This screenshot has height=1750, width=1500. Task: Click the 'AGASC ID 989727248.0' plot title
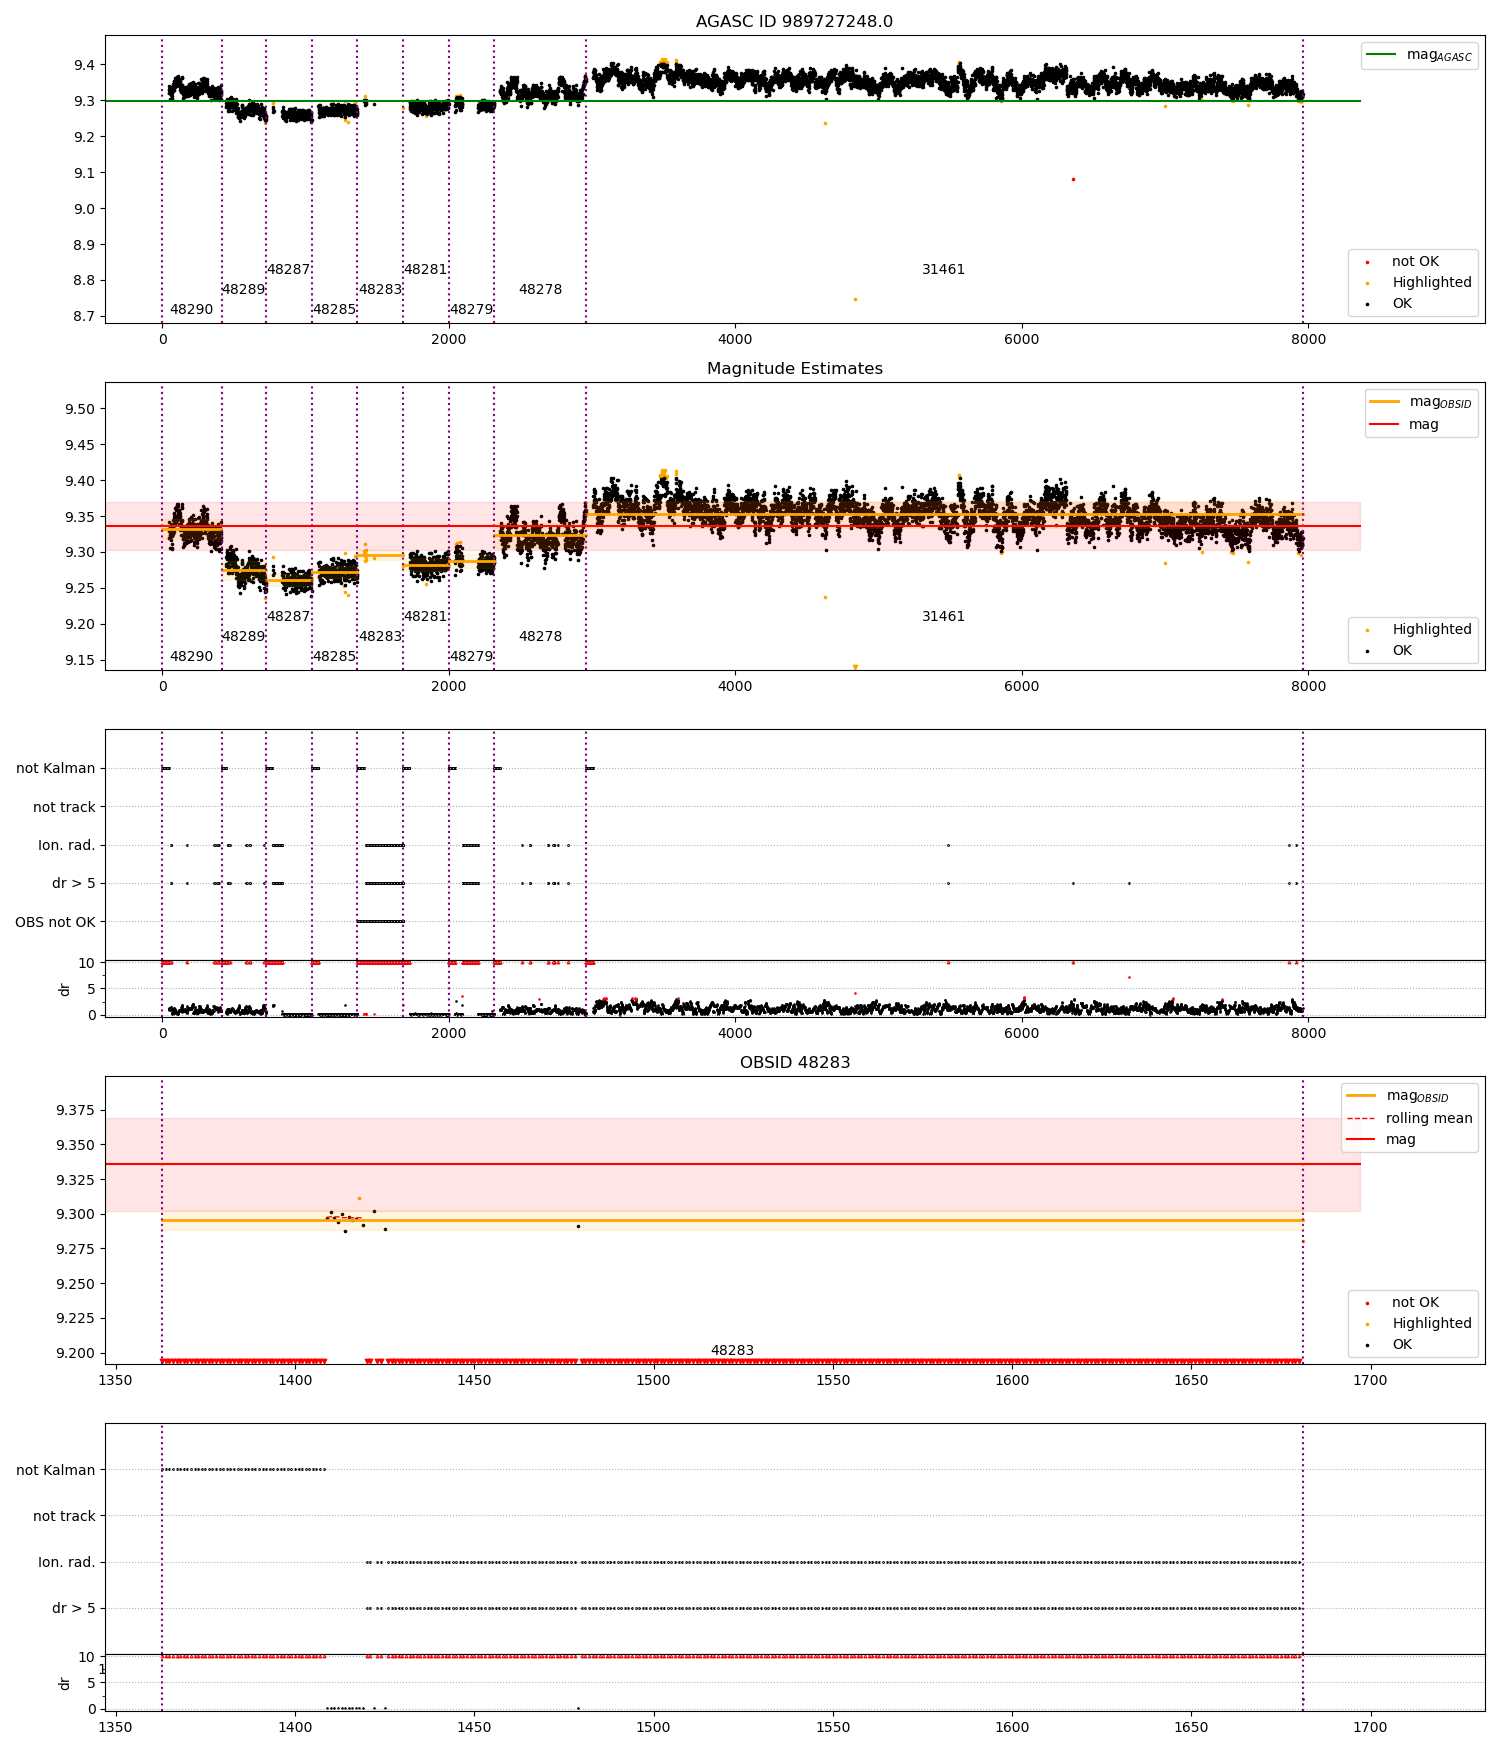pos(794,22)
